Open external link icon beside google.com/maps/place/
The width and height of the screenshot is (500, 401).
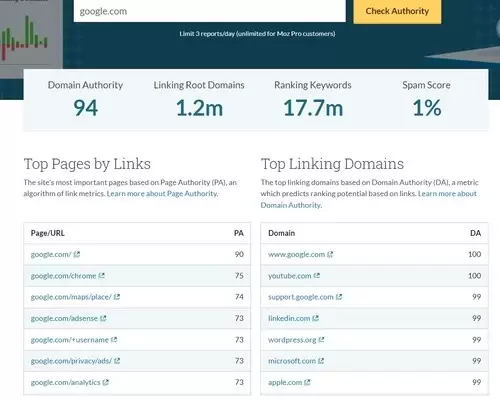point(117,297)
